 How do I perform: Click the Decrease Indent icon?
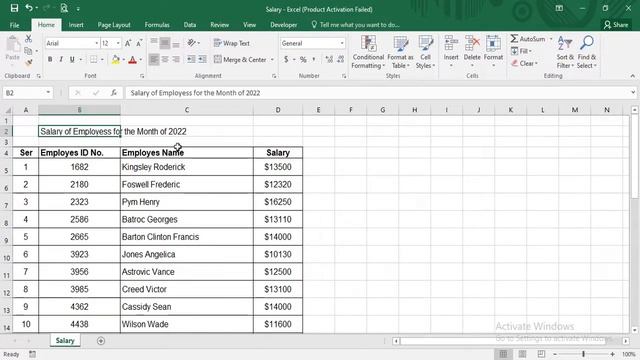coord(191,60)
